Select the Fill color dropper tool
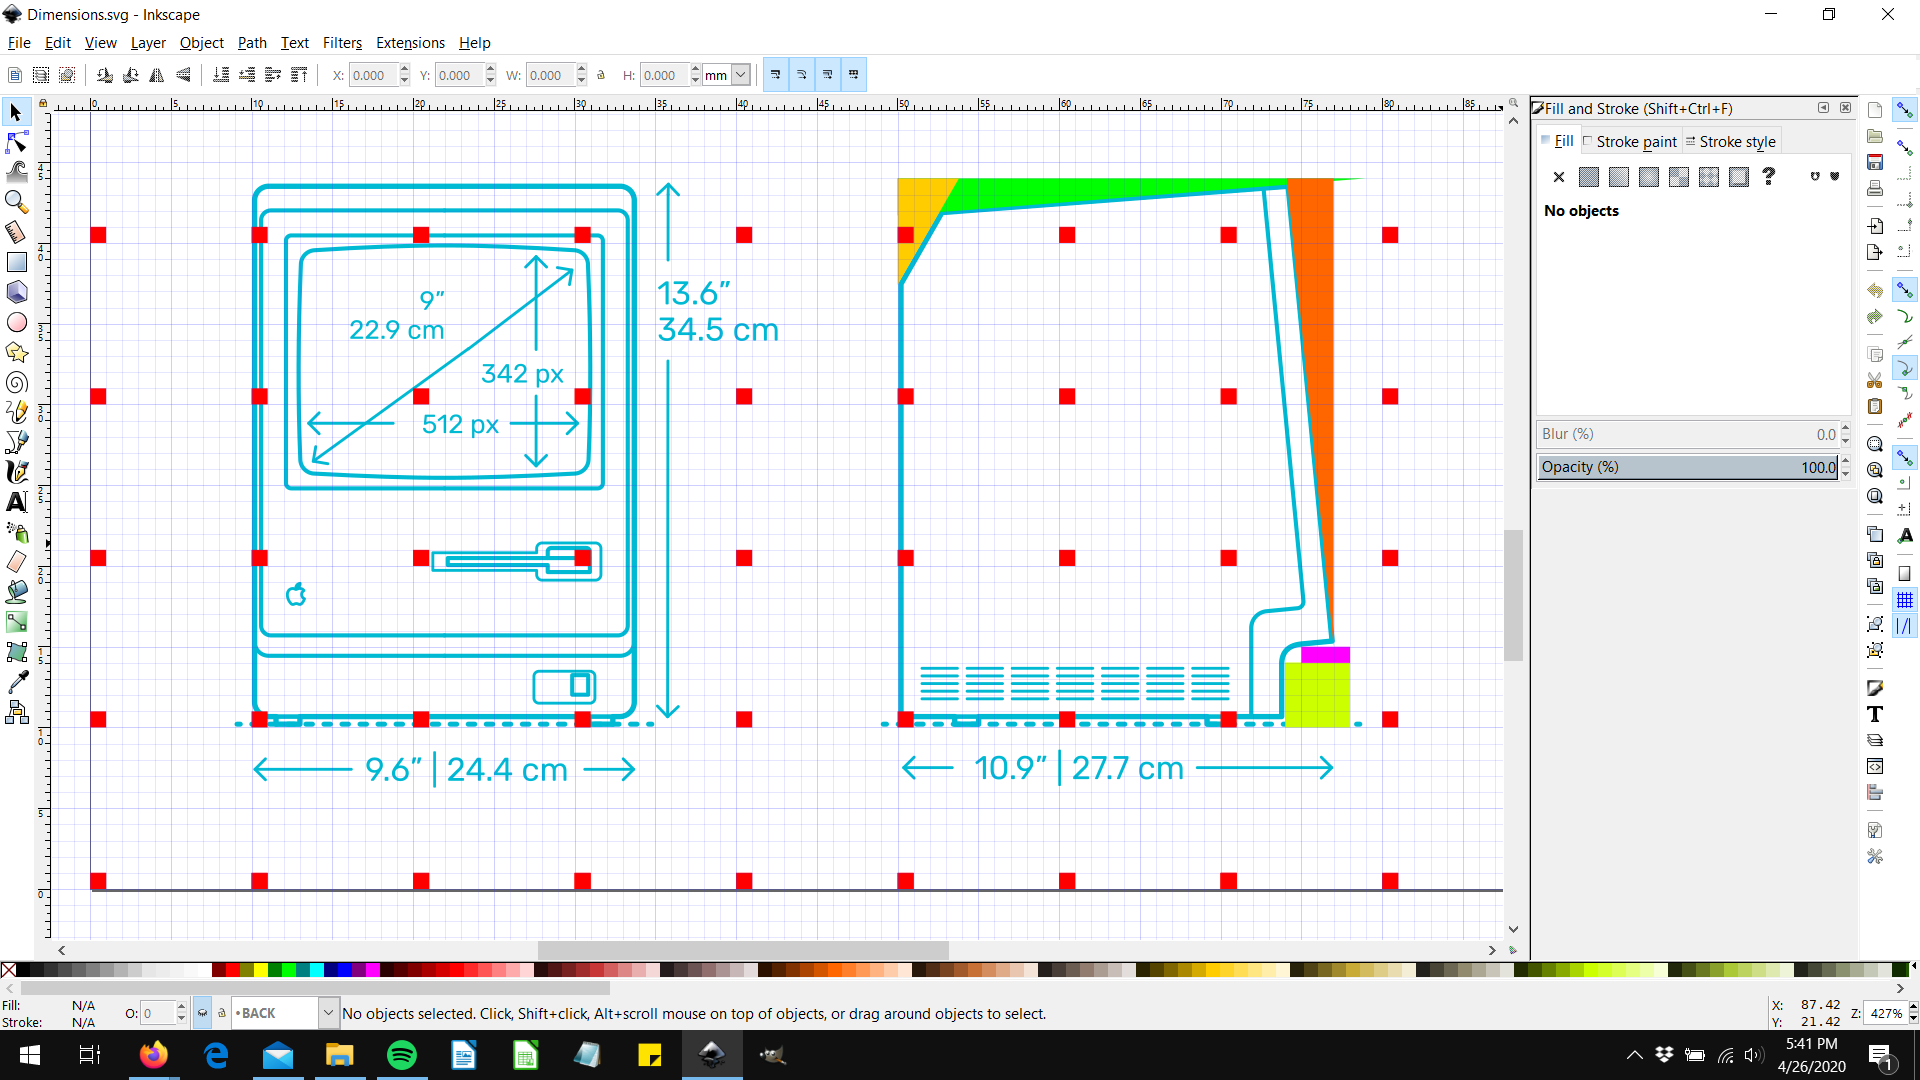The image size is (1920, 1080). (x=18, y=683)
